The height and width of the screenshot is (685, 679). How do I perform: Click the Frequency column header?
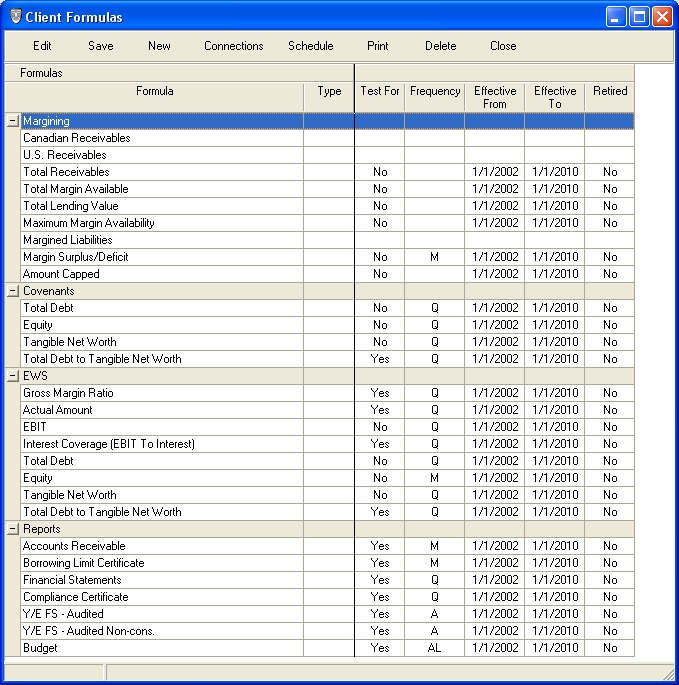pos(435,97)
